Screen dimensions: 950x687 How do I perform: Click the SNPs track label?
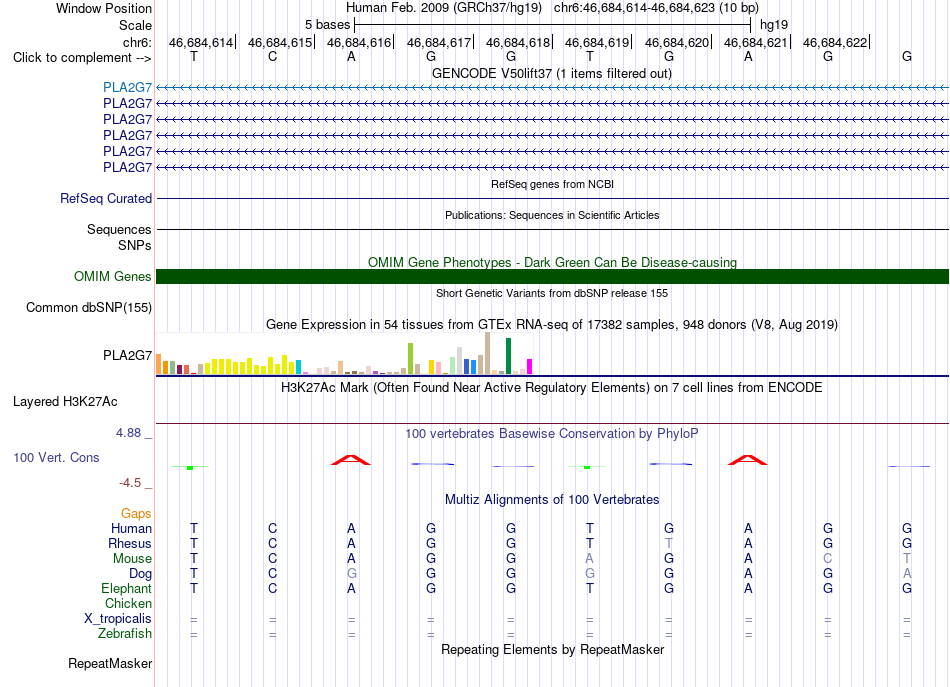point(135,245)
